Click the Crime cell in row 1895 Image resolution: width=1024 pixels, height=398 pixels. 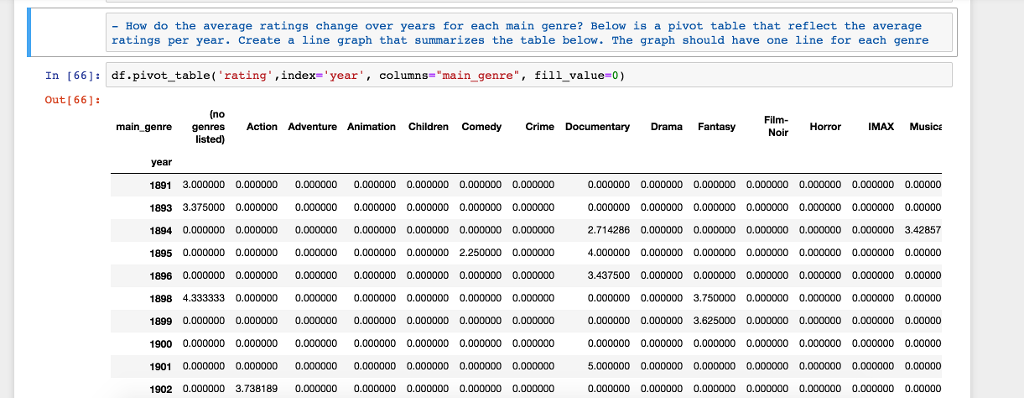[534, 253]
